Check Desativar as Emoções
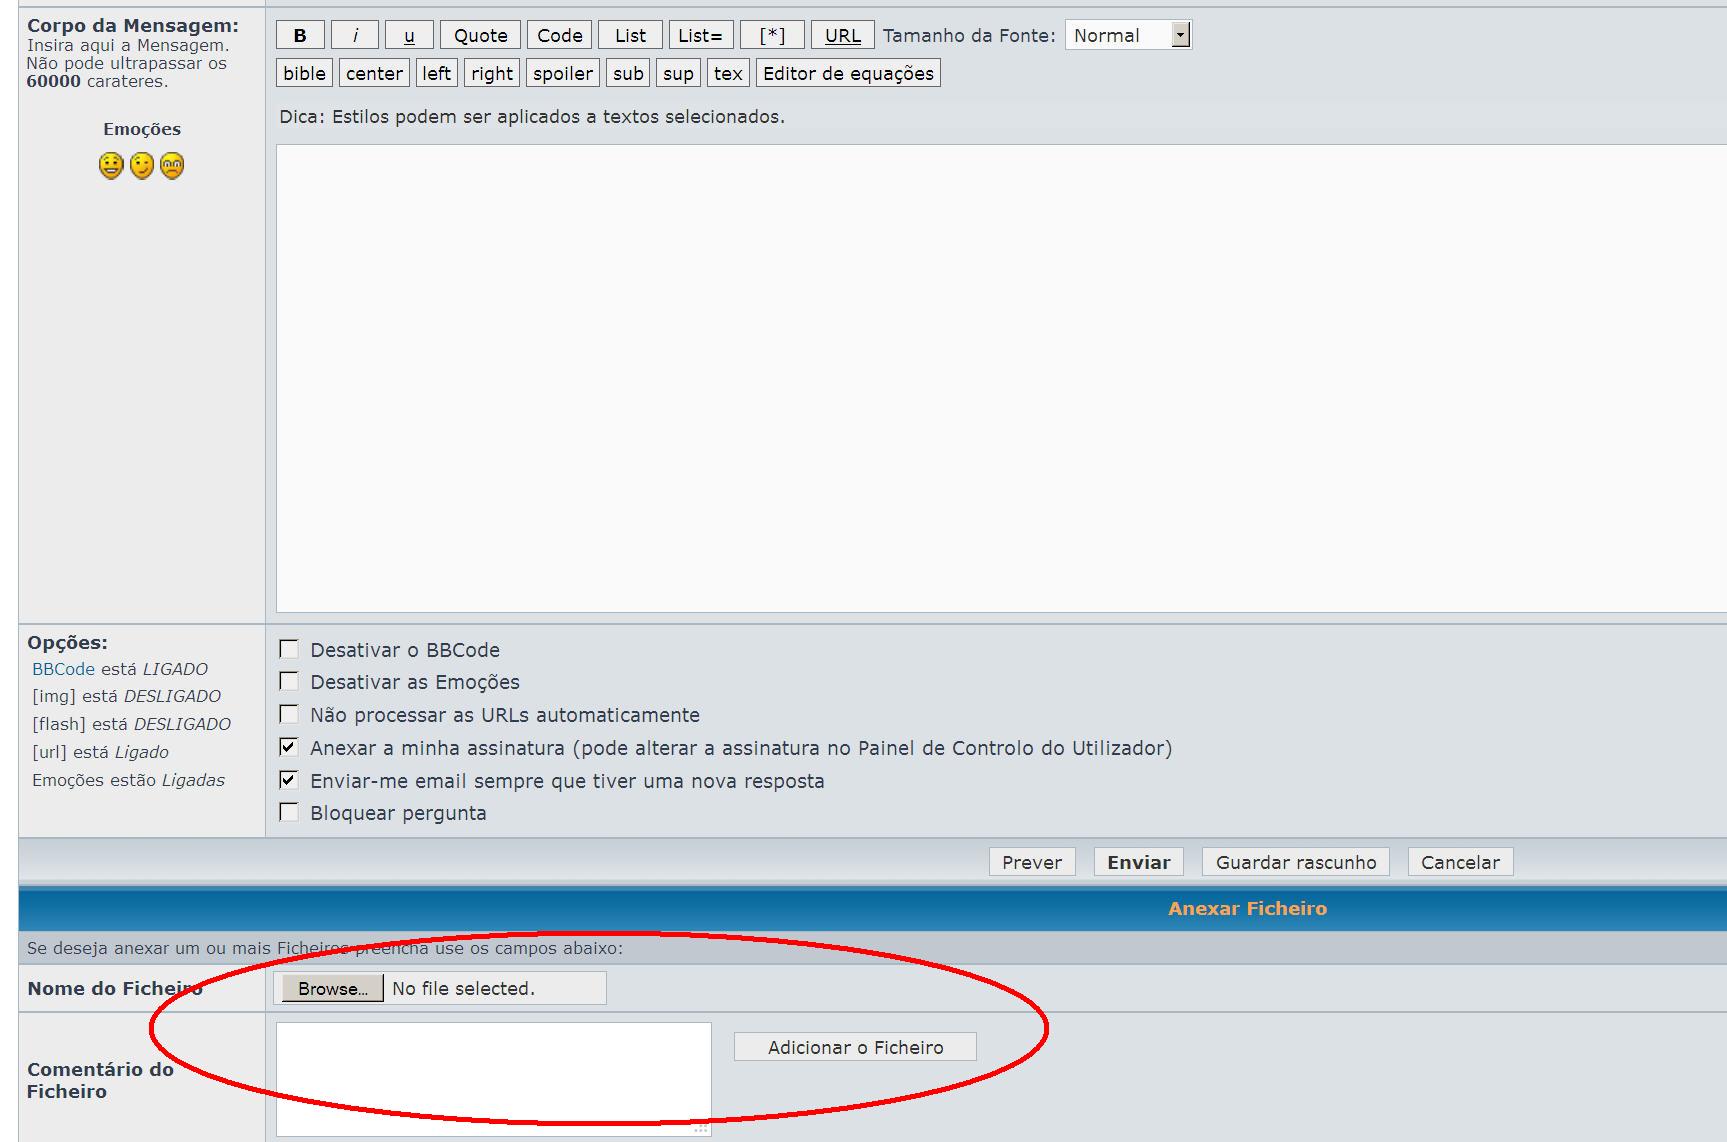The height and width of the screenshot is (1142, 1727). pyautogui.click(x=289, y=681)
